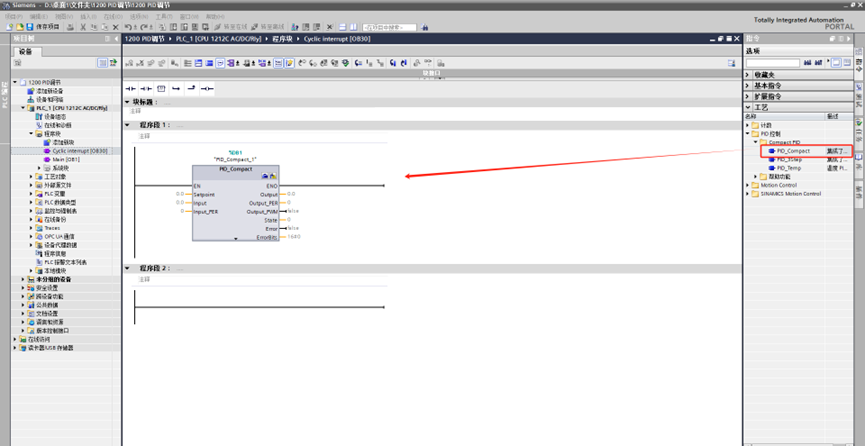Expand the 系统块 system blocks folder
This screenshot has width=865, height=446.
point(39,168)
